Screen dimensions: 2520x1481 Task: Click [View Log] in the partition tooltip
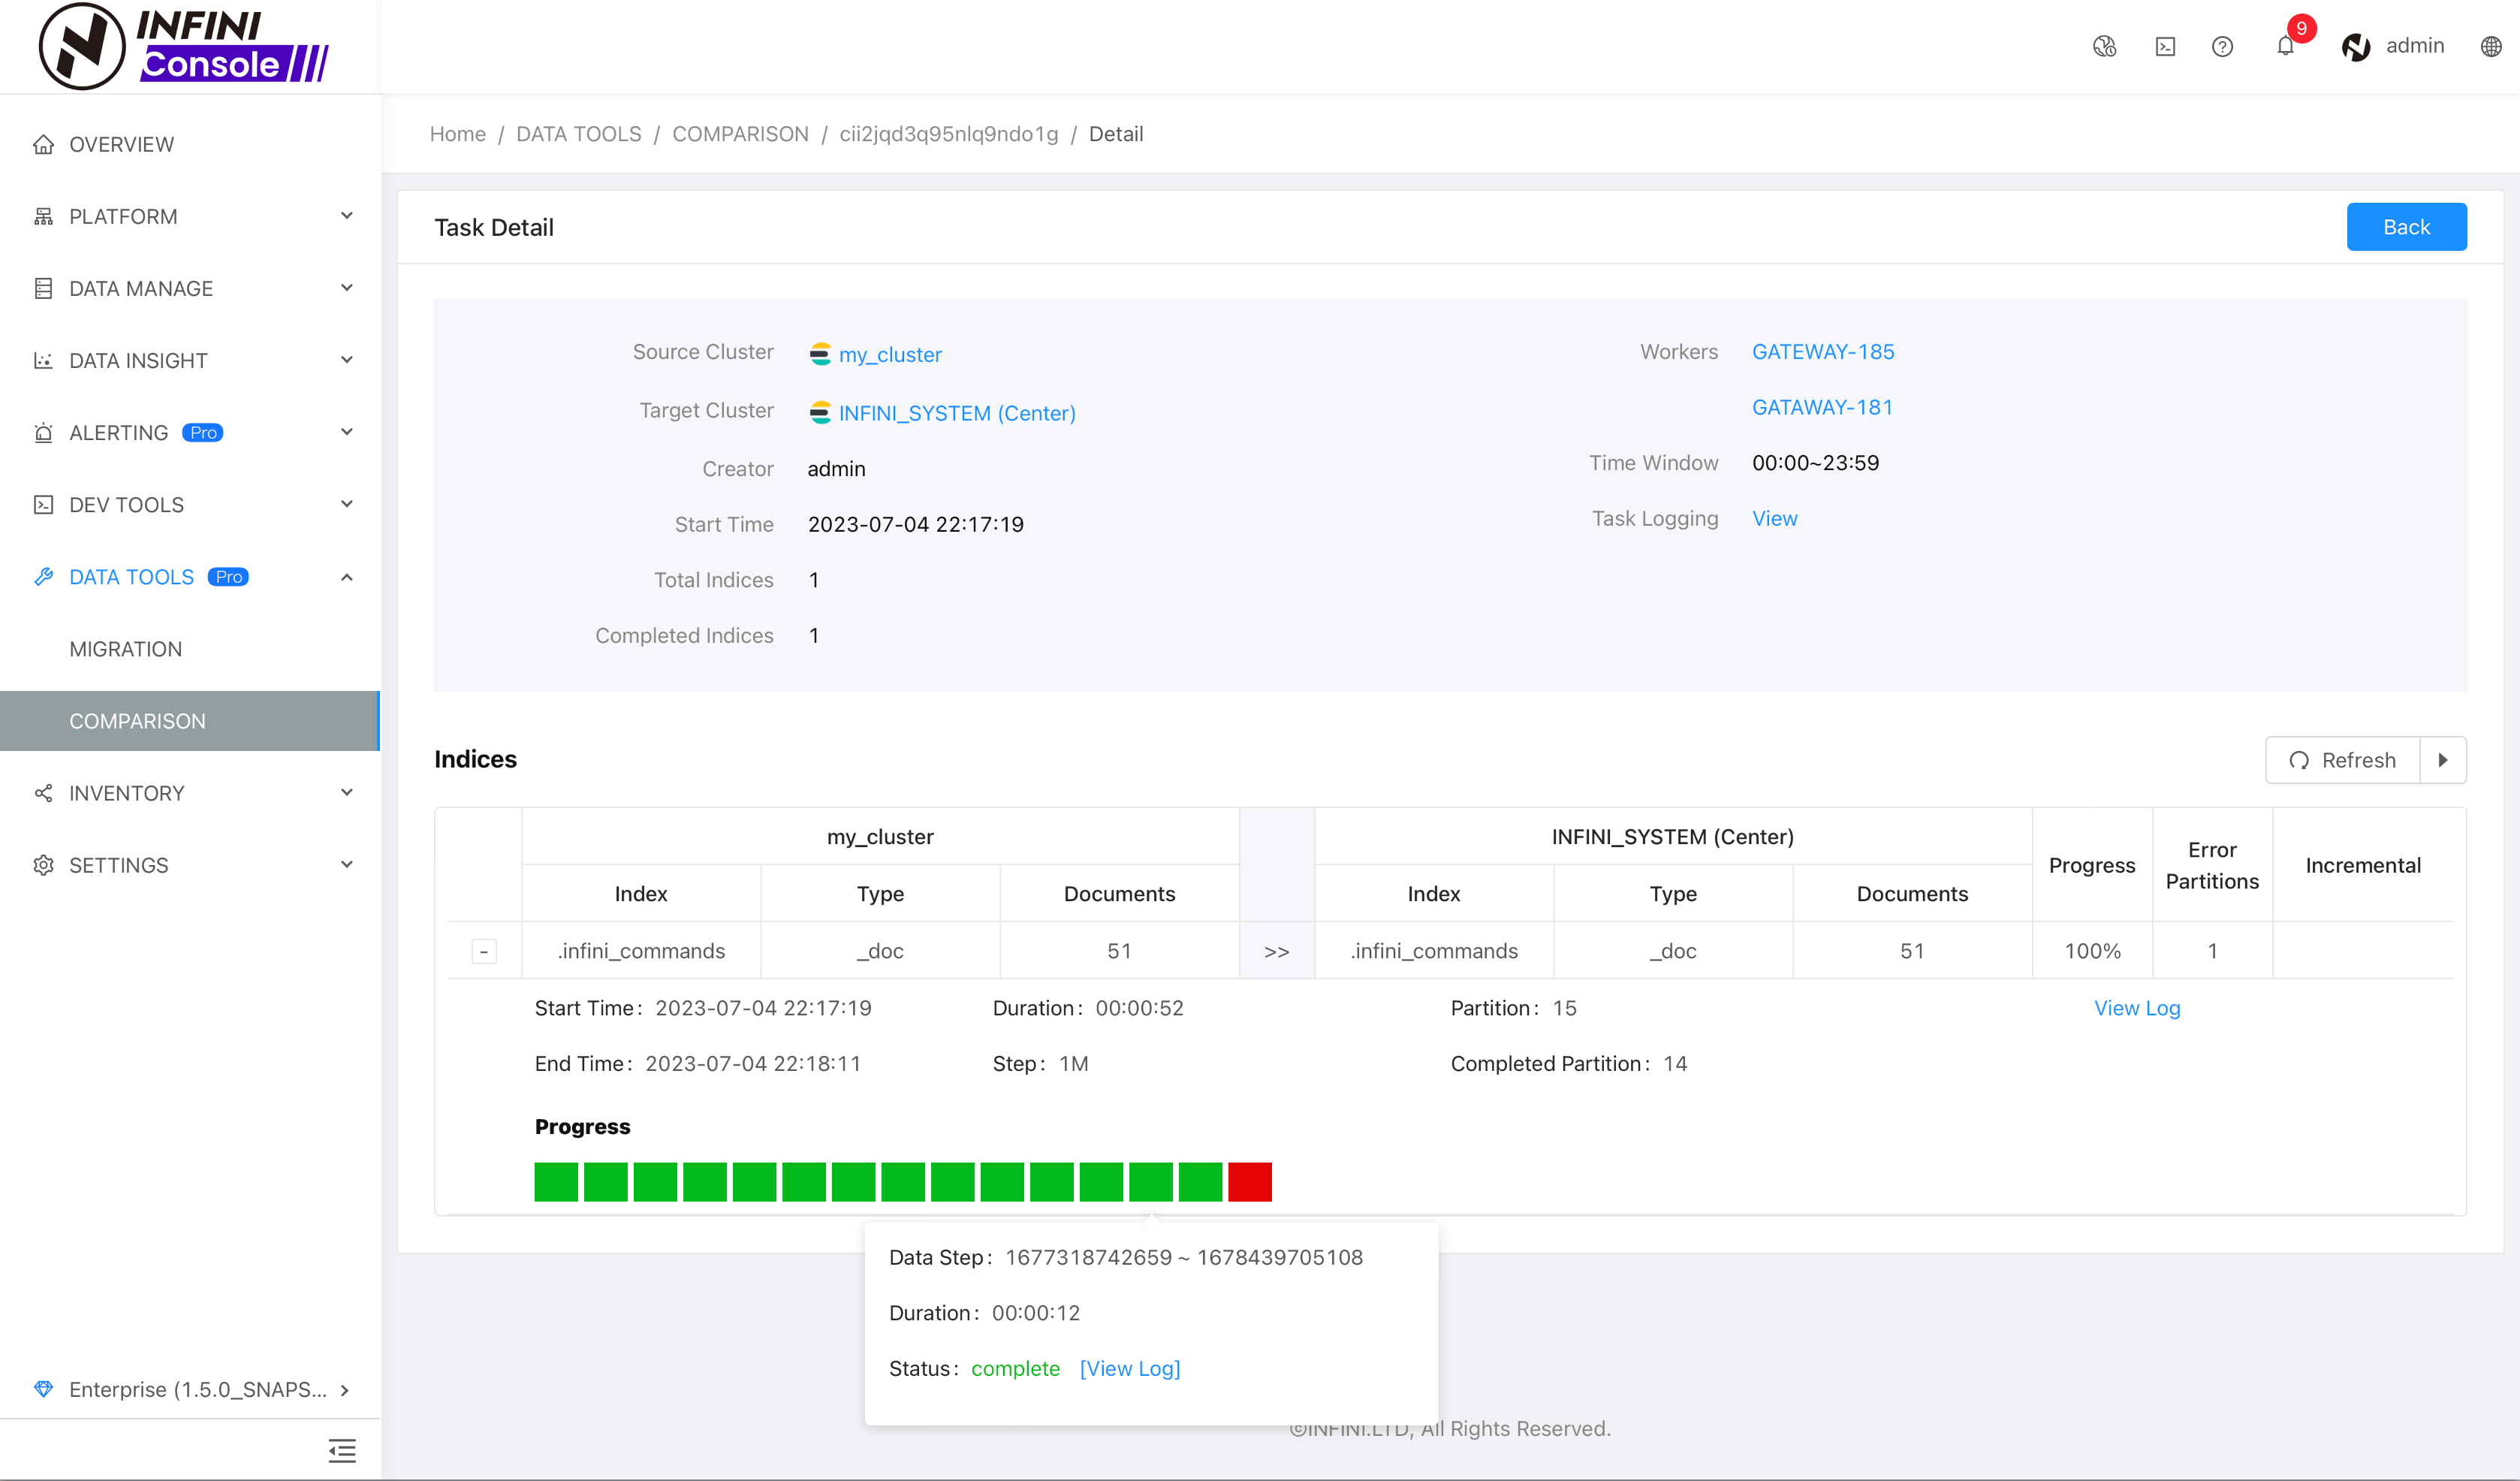point(1130,1368)
